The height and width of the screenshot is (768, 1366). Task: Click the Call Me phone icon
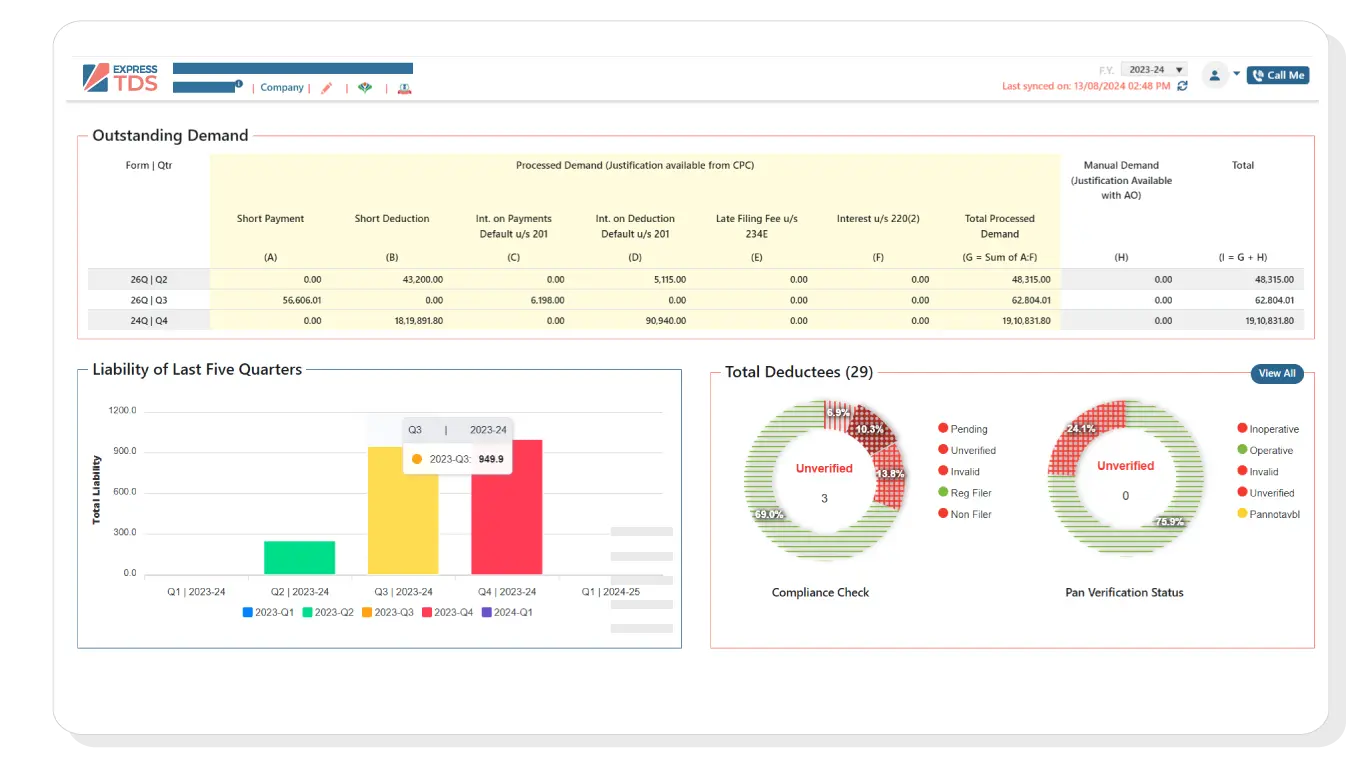click(1257, 75)
